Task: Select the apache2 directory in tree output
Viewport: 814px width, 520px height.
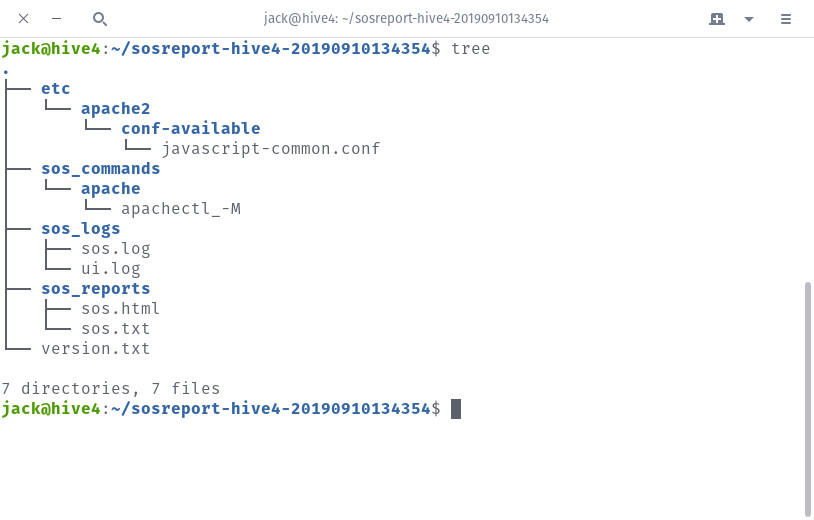Action: tap(115, 109)
